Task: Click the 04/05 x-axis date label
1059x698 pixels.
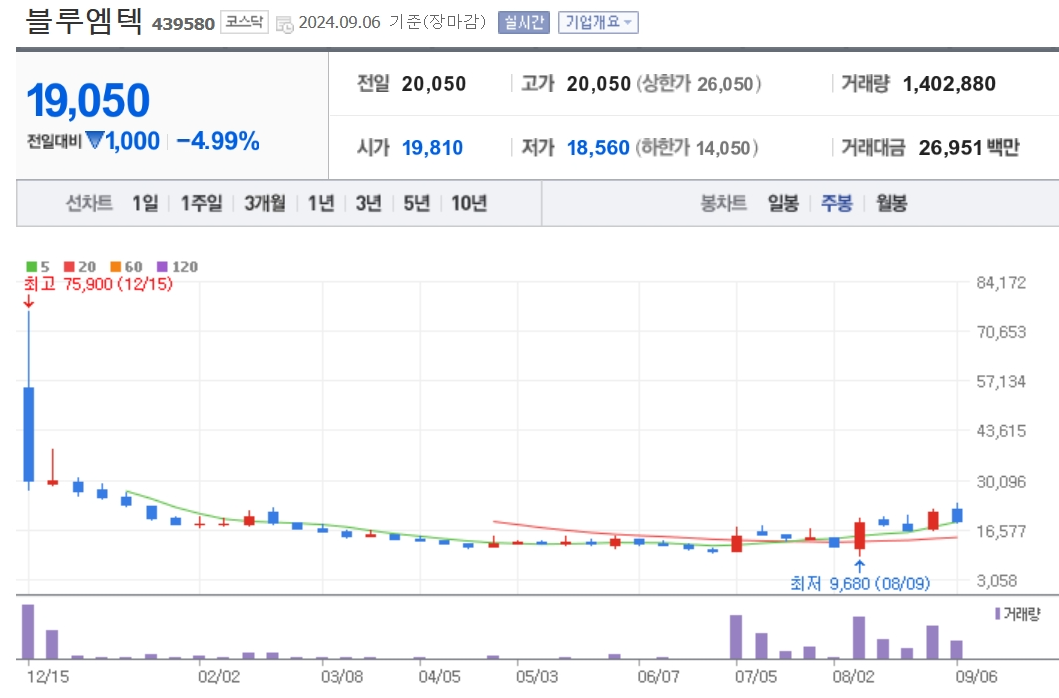Action: (440, 676)
